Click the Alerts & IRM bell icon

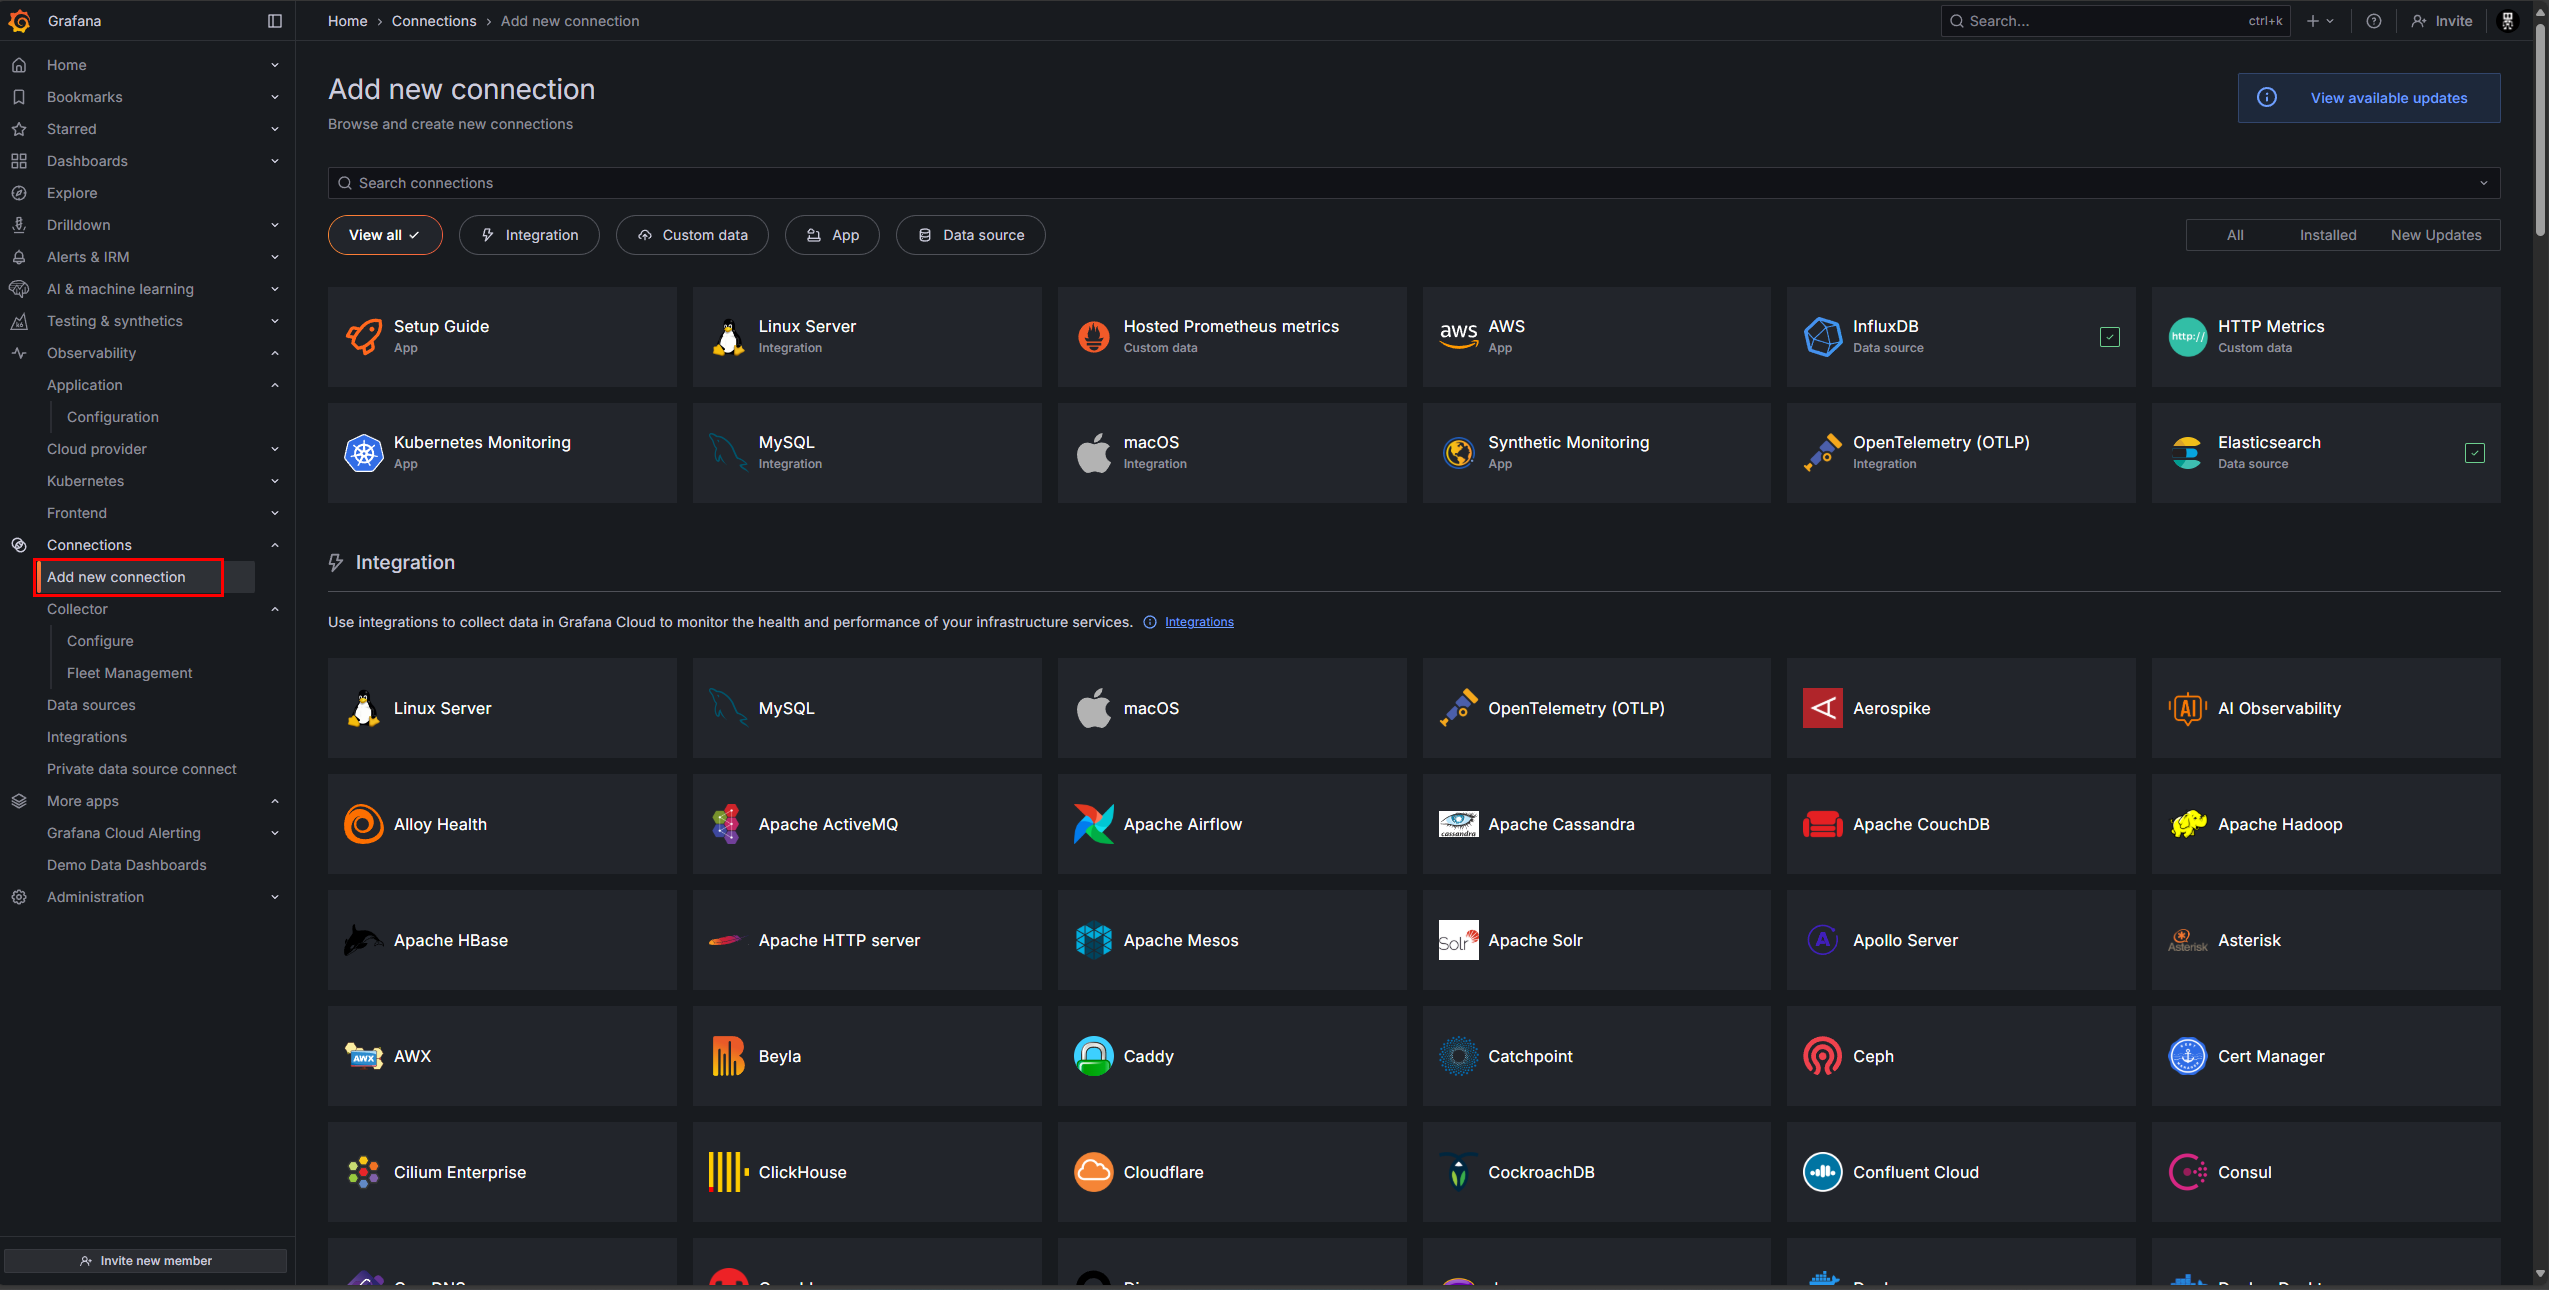pyautogui.click(x=19, y=257)
